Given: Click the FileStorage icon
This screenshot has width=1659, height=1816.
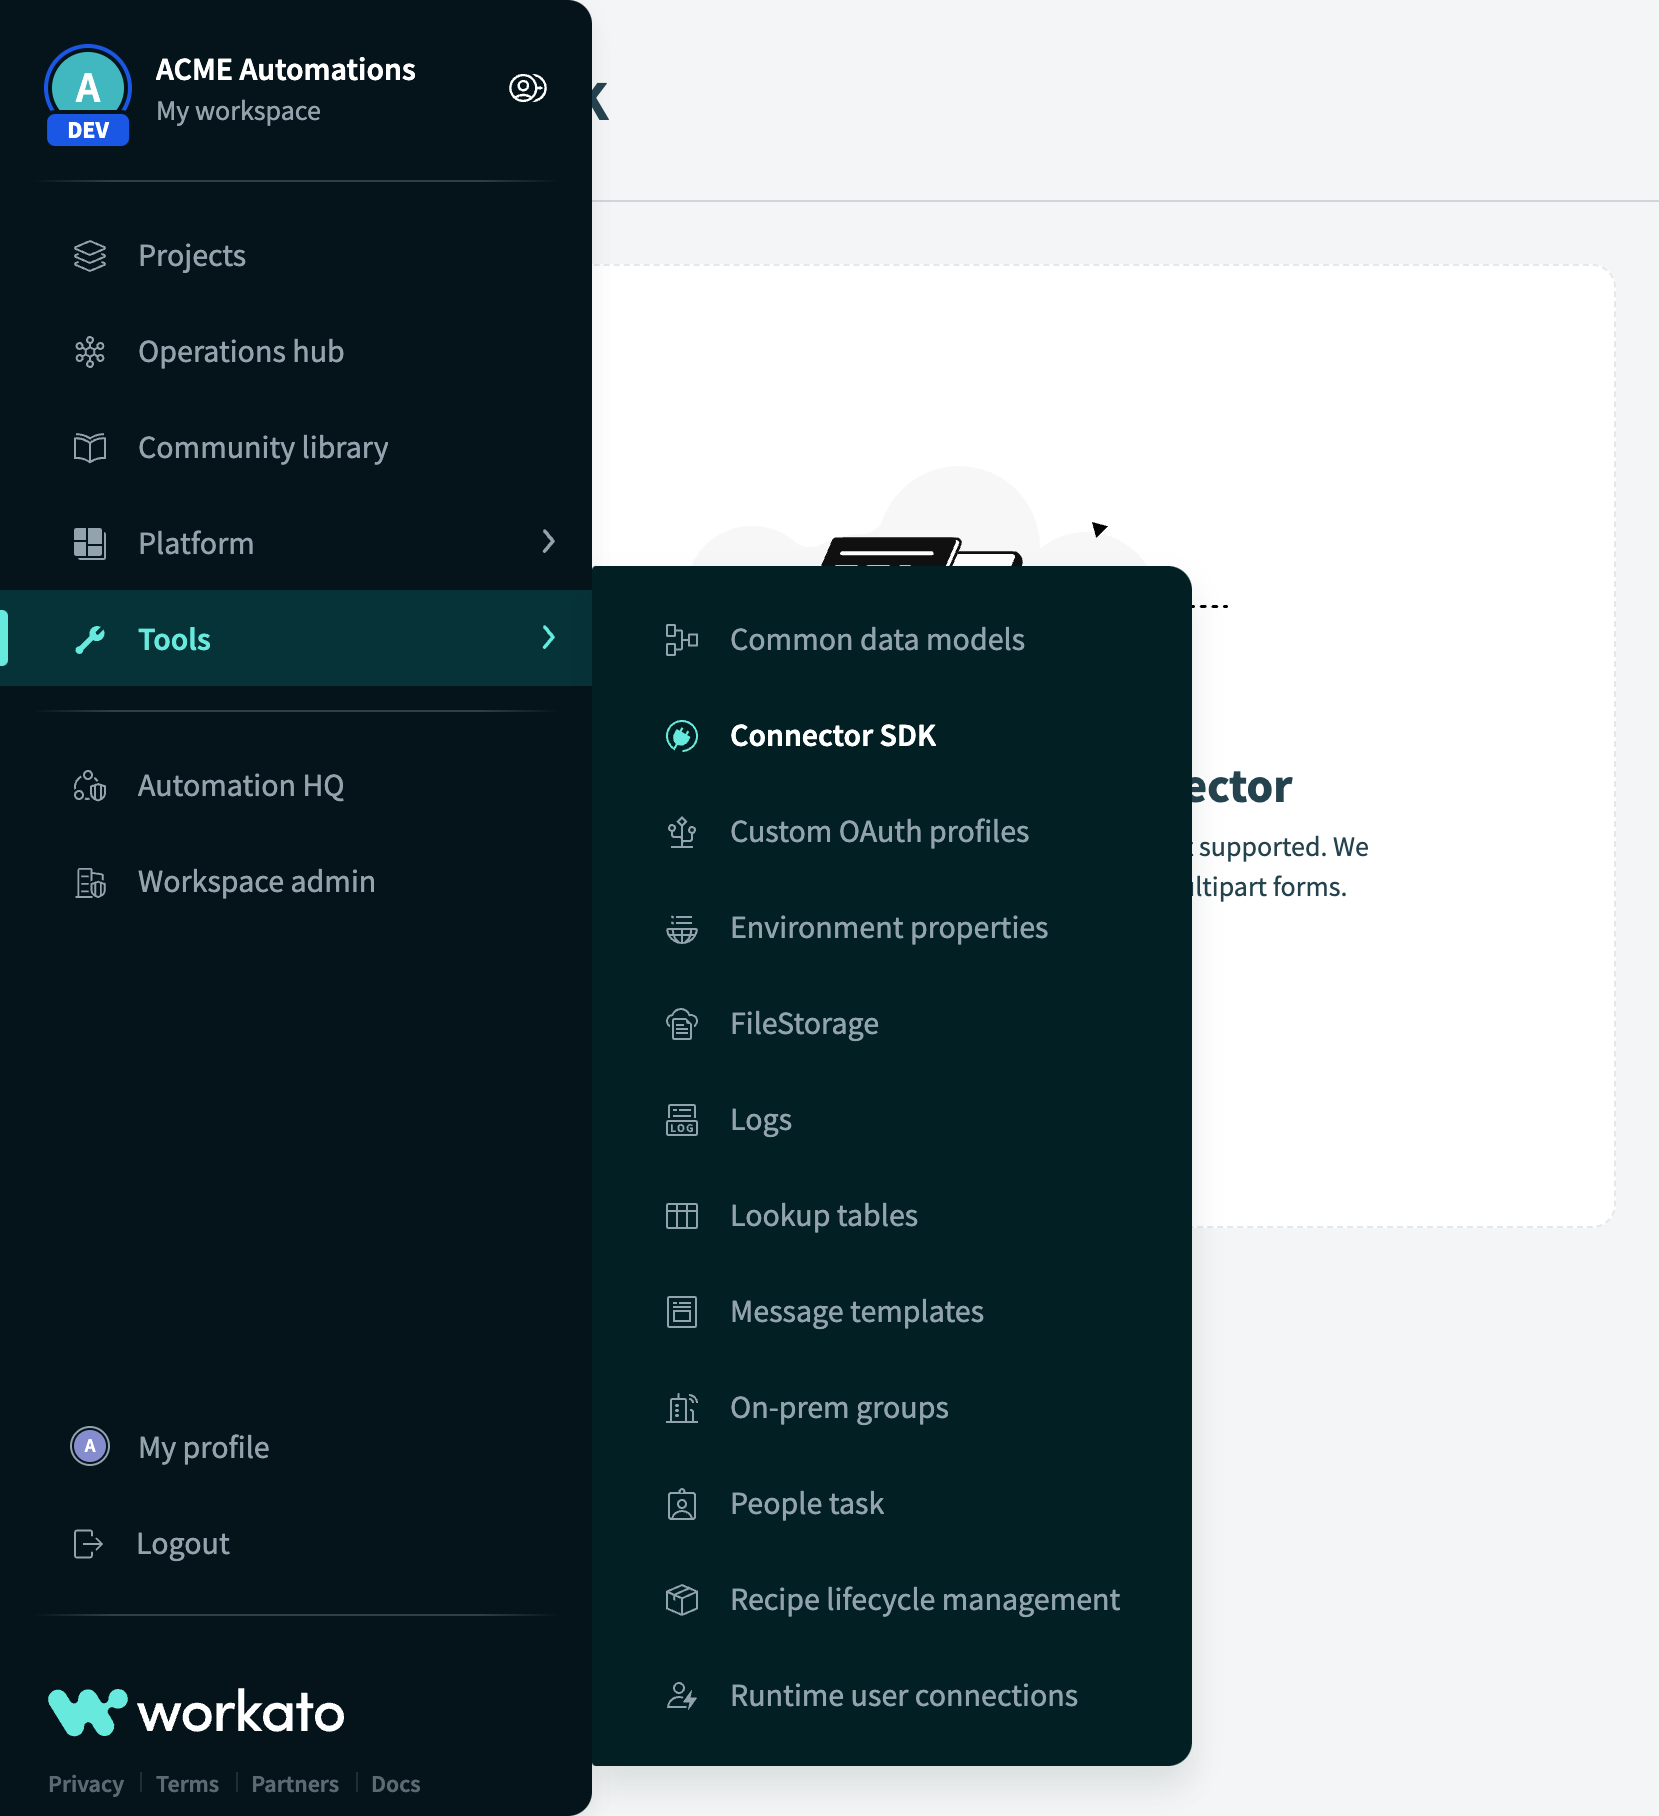Looking at the screenshot, I should tap(682, 1024).
